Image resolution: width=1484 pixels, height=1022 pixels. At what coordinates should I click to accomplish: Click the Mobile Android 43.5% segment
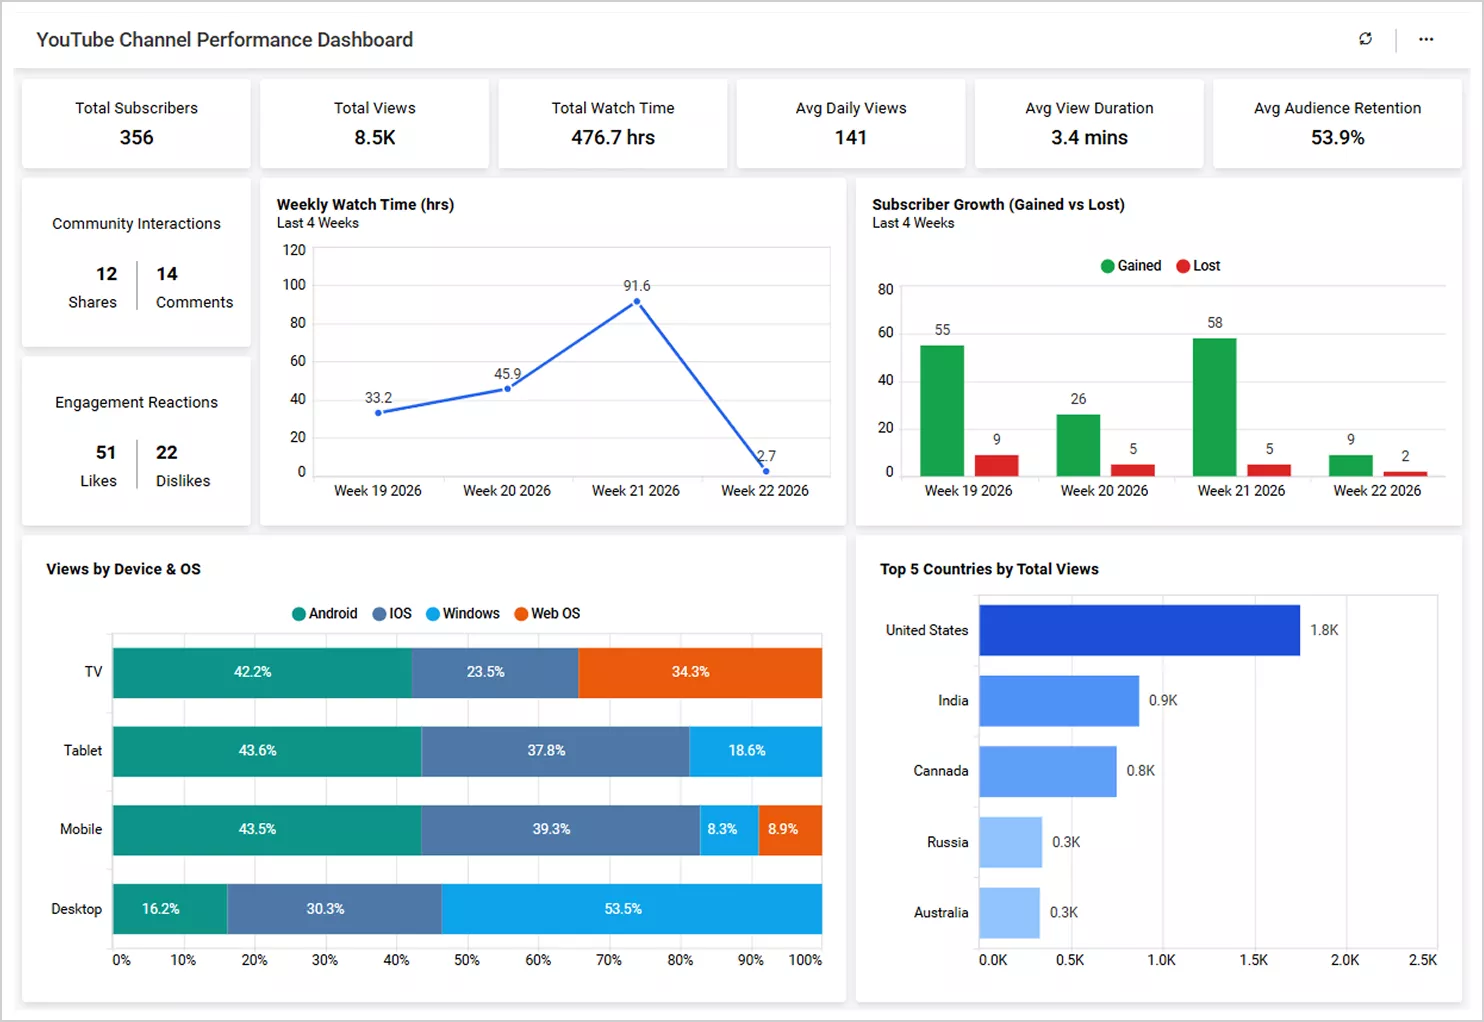267,830
